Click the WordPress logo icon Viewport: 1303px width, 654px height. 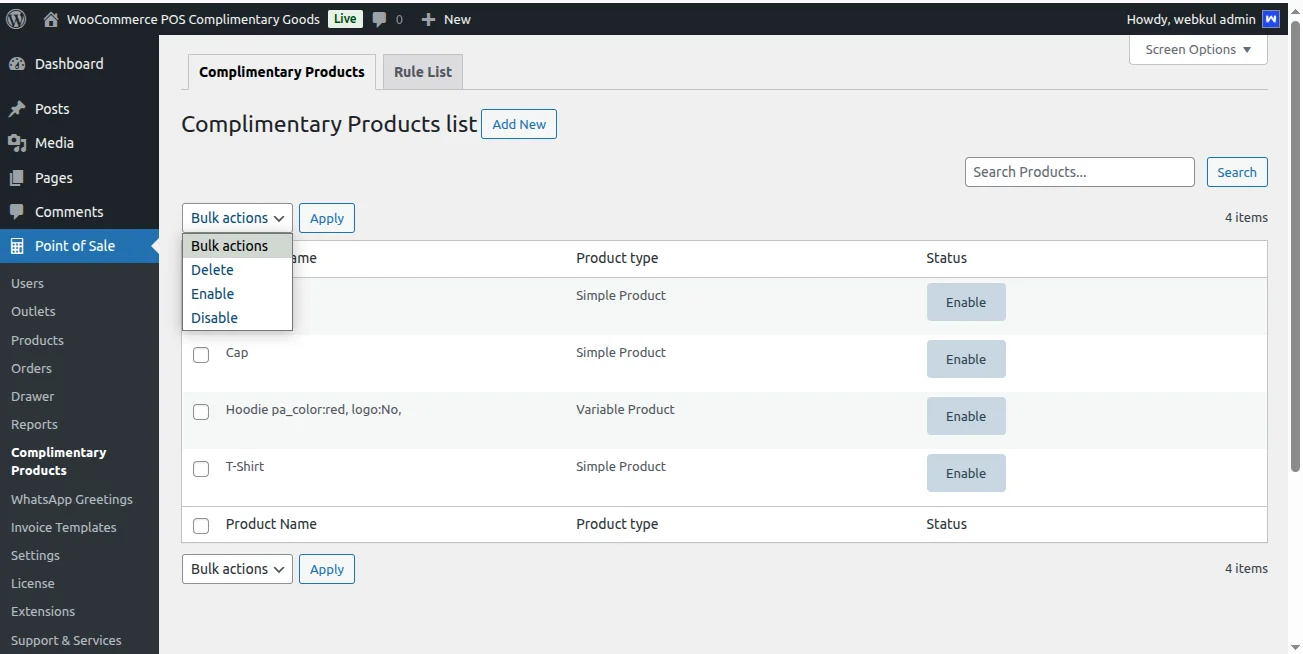pos(16,19)
